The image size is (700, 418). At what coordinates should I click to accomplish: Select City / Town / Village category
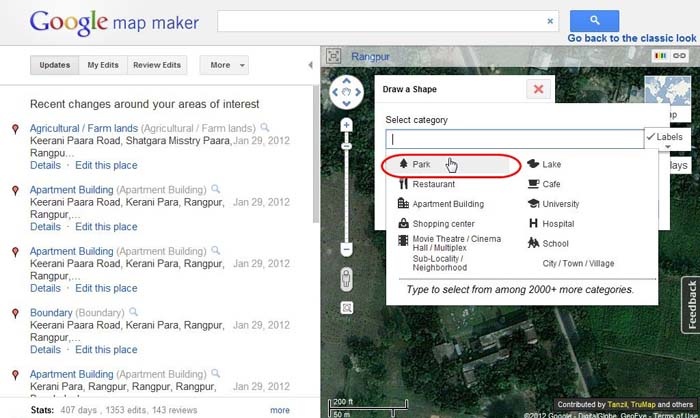(x=578, y=263)
